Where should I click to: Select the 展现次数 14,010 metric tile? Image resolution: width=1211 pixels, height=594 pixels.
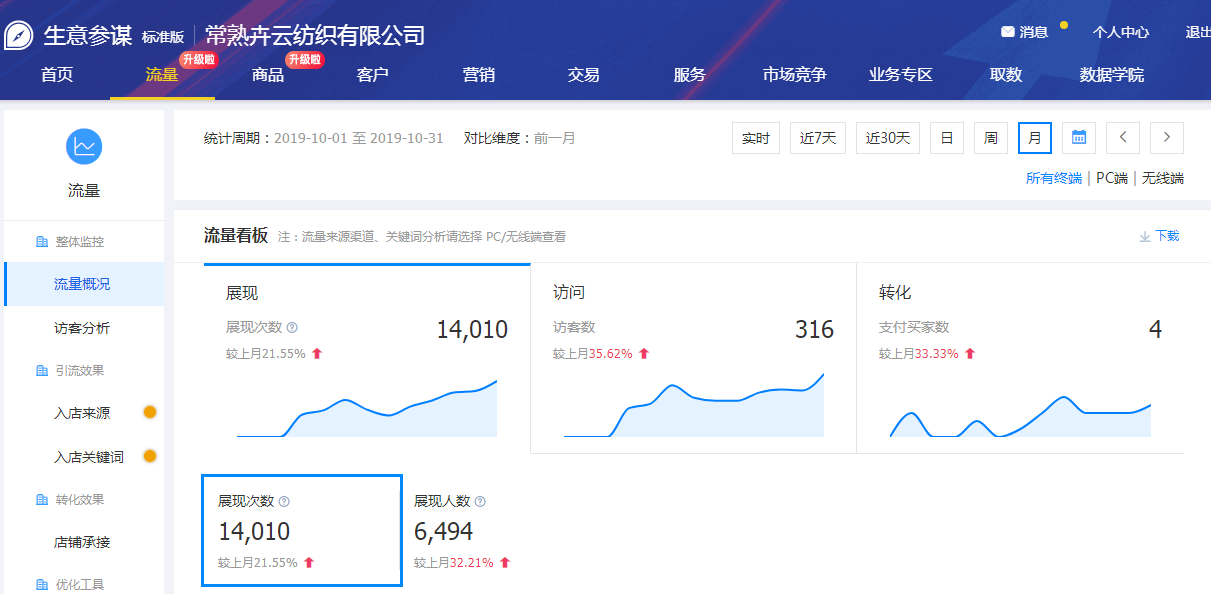coord(302,530)
